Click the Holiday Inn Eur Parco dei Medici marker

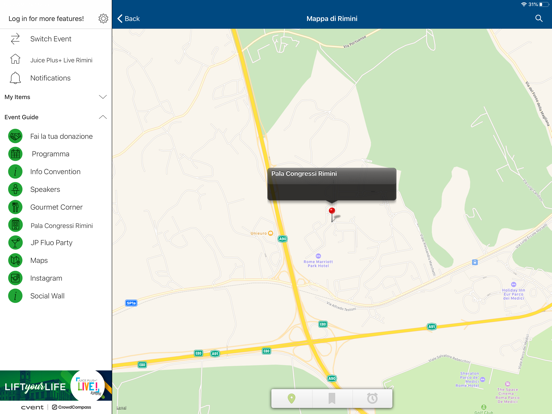click(514, 284)
